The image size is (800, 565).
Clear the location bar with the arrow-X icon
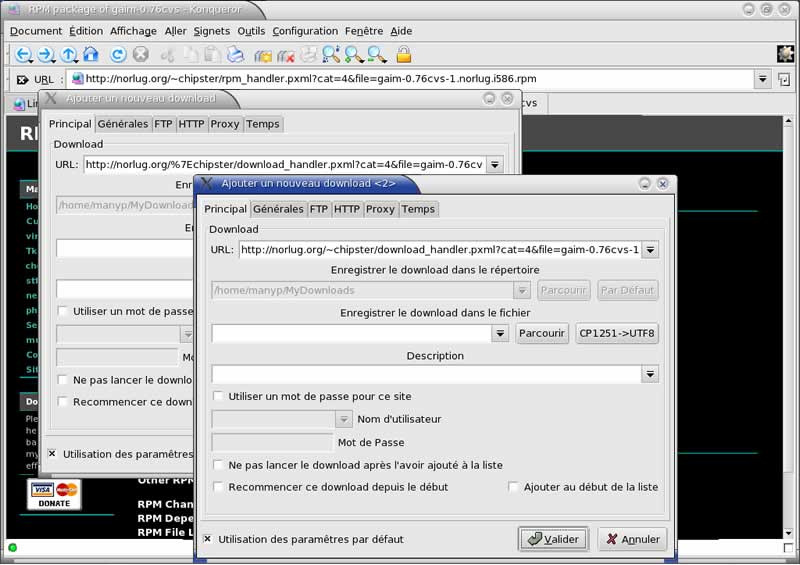coord(22,80)
